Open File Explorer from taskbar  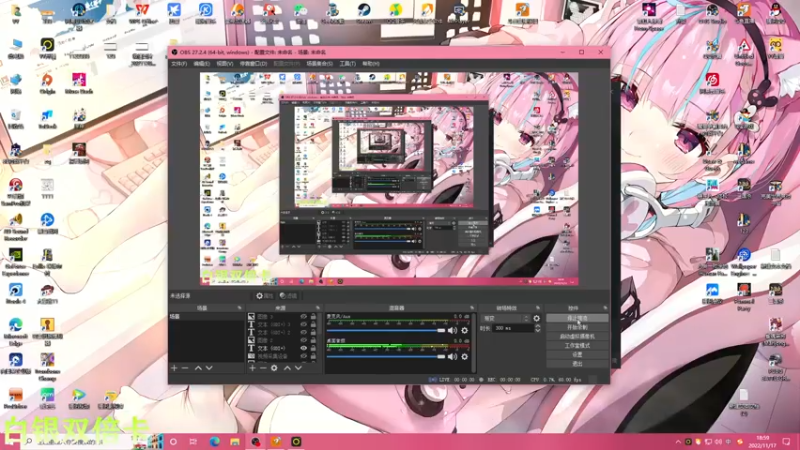(x=235, y=442)
